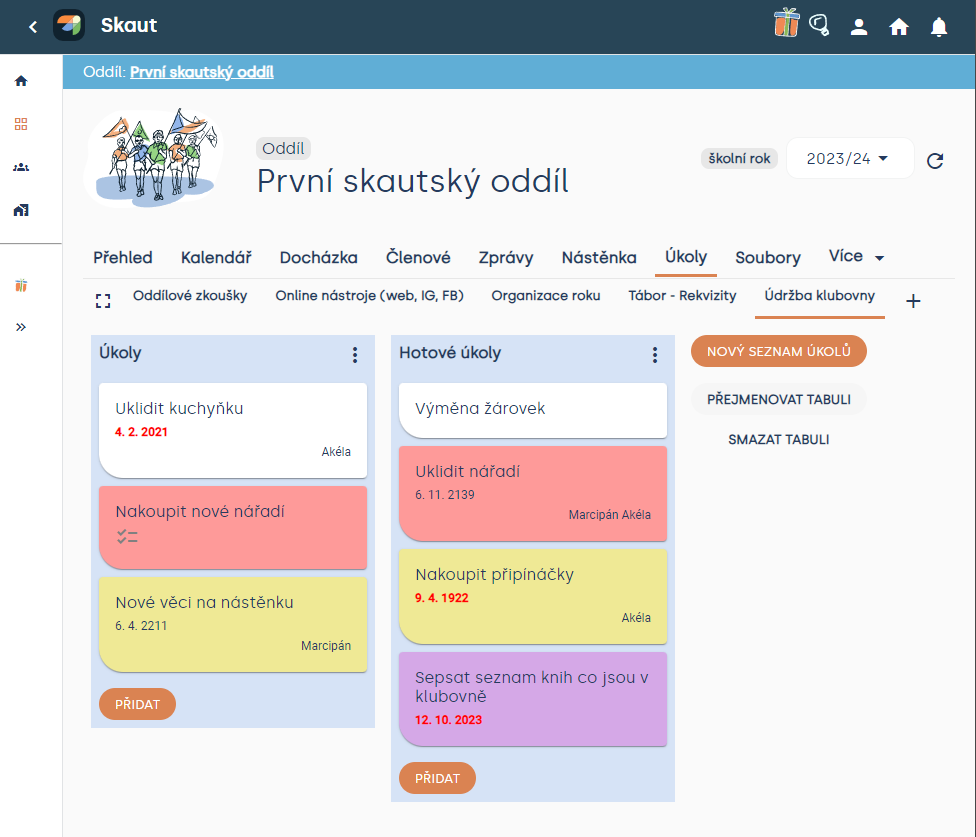Open the chat bubble icon in the header

pyautogui.click(x=819, y=25)
